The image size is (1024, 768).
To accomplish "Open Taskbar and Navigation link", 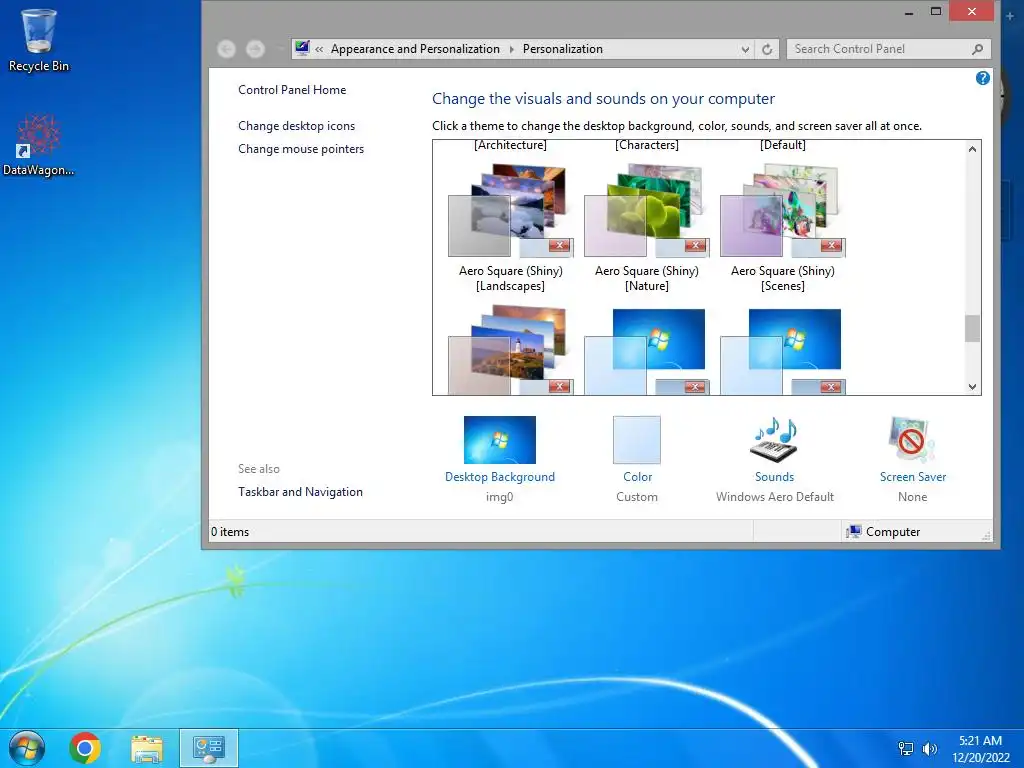I will tap(300, 492).
